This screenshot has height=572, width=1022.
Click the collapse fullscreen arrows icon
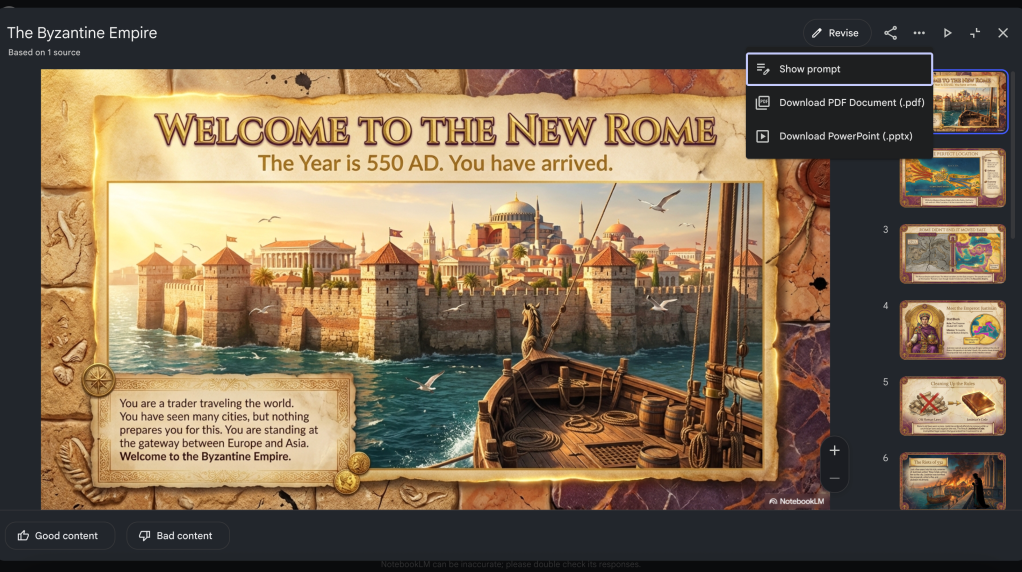975,33
